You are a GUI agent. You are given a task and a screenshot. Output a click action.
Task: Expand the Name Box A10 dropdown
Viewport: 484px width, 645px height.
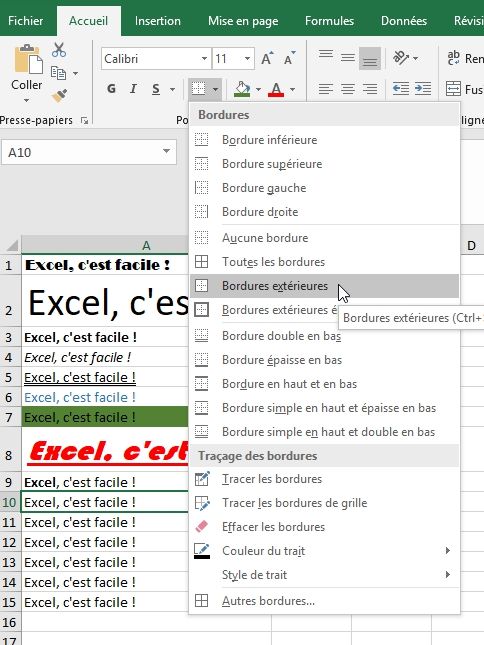click(166, 152)
